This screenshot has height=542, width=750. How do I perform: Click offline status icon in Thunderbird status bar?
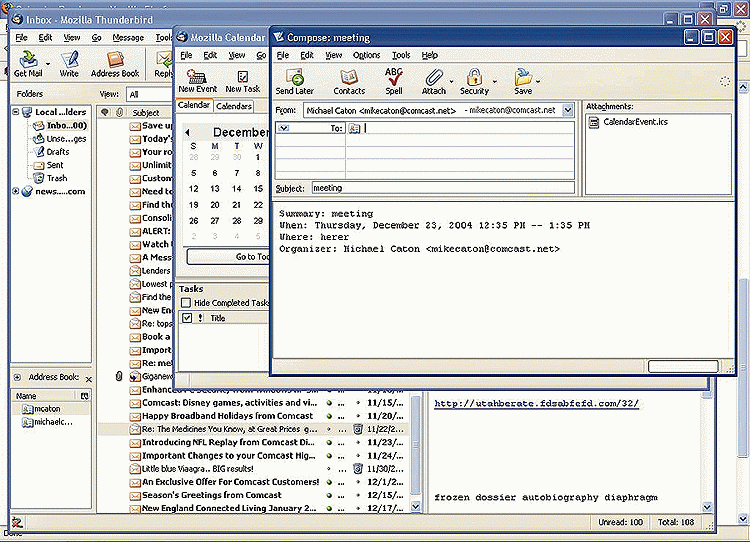[x=17, y=522]
